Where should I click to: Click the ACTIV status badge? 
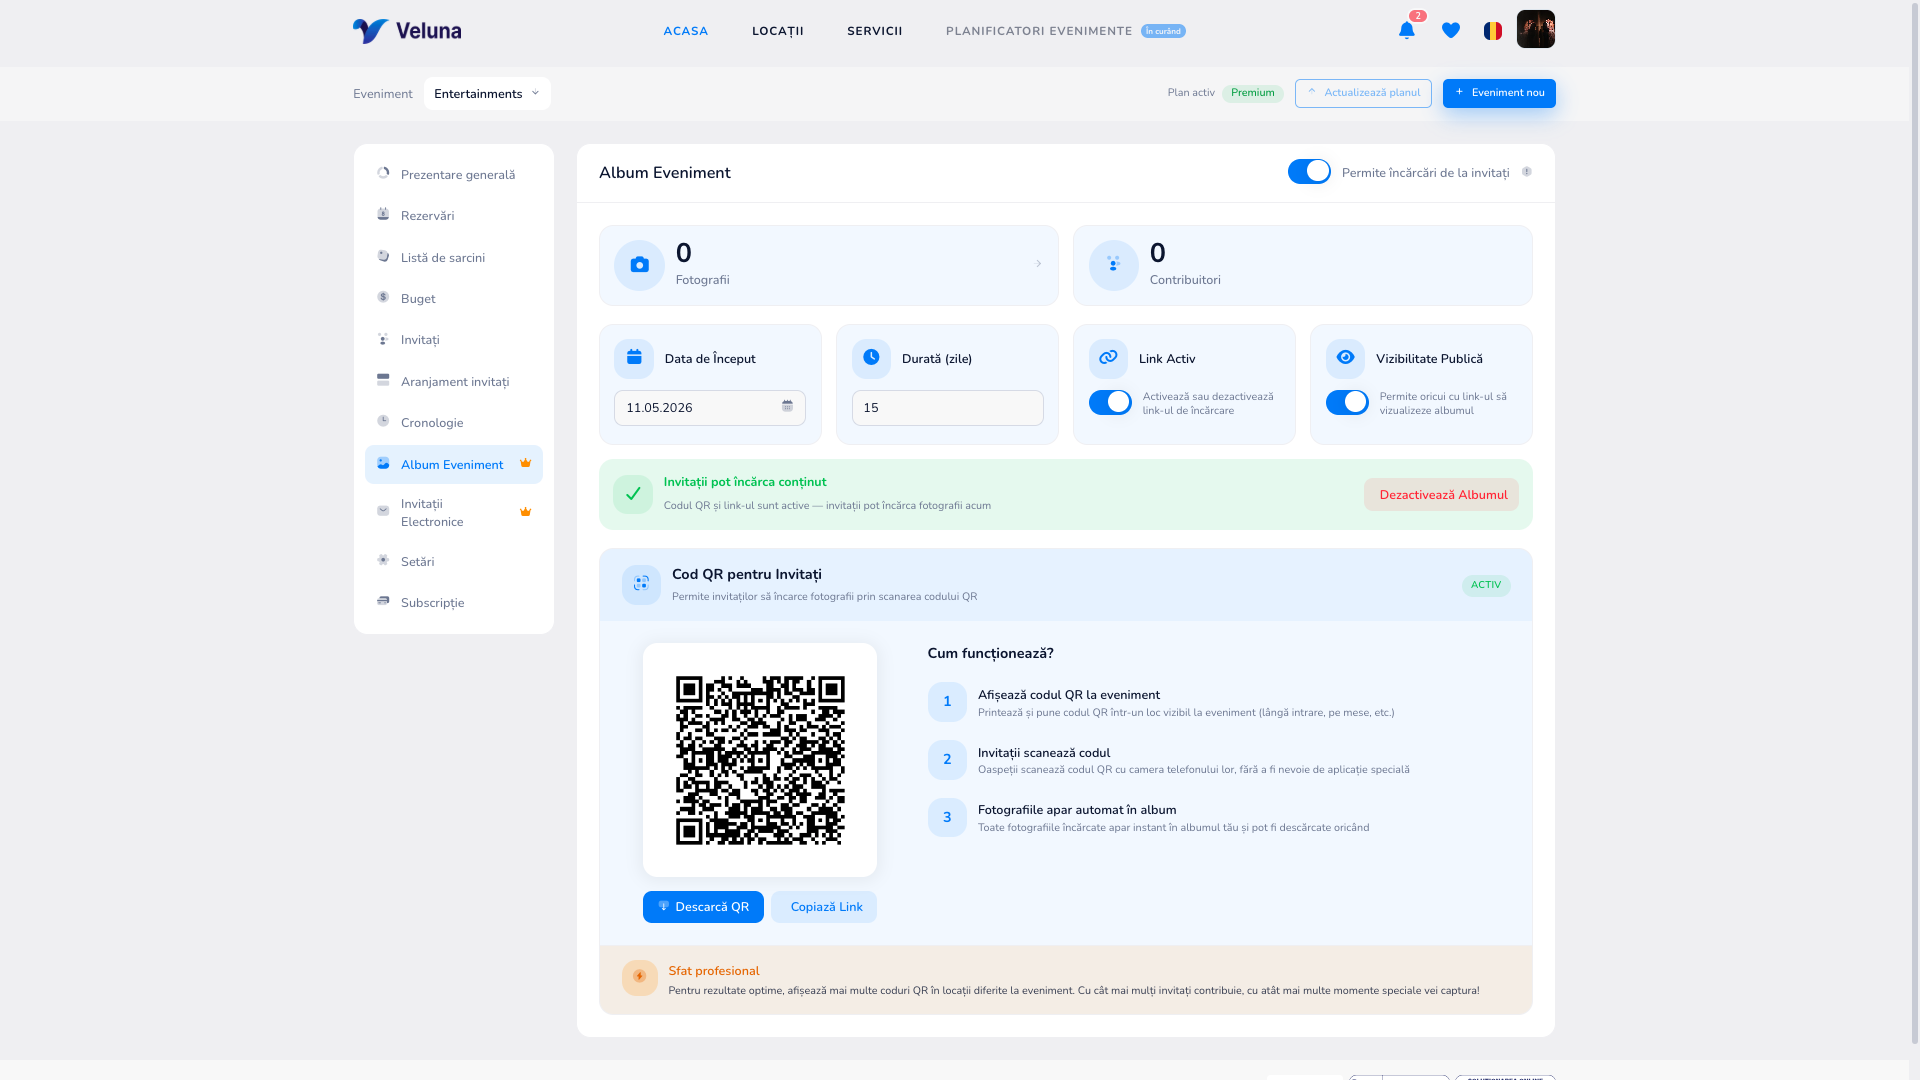(1486, 585)
